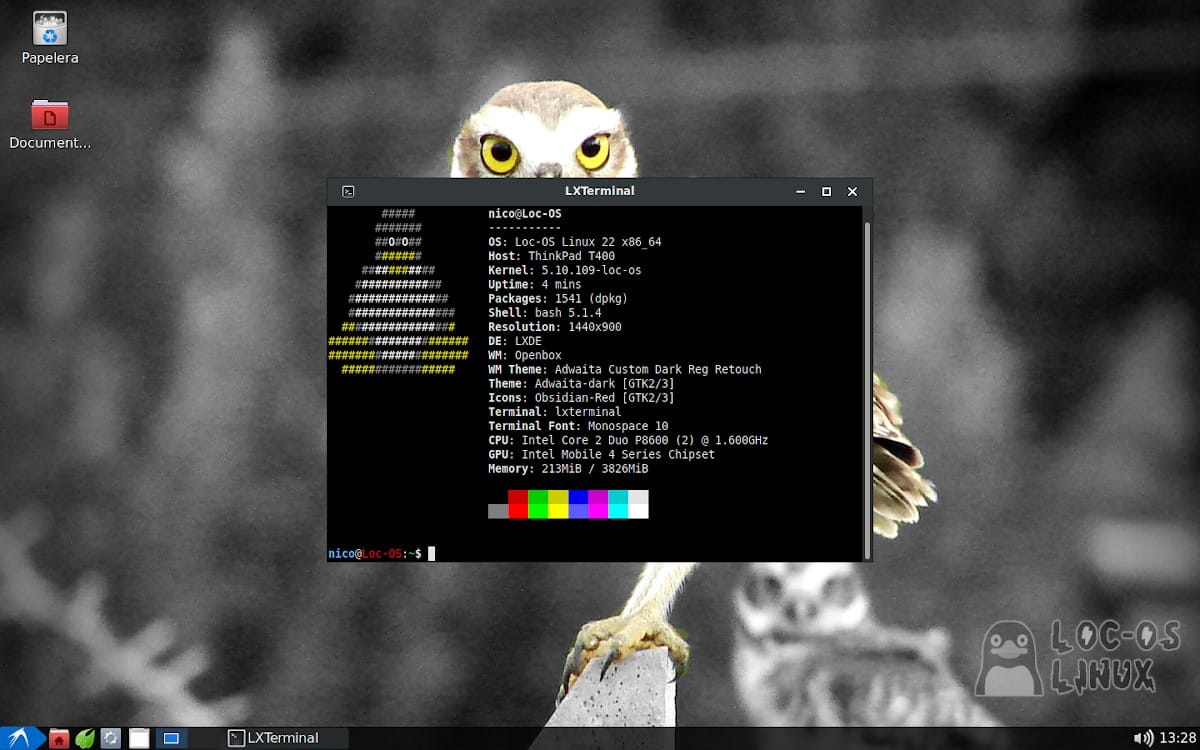Maximize the LXTerminal window
This screenshot has height=750, width=1200.
coord(826,191)
